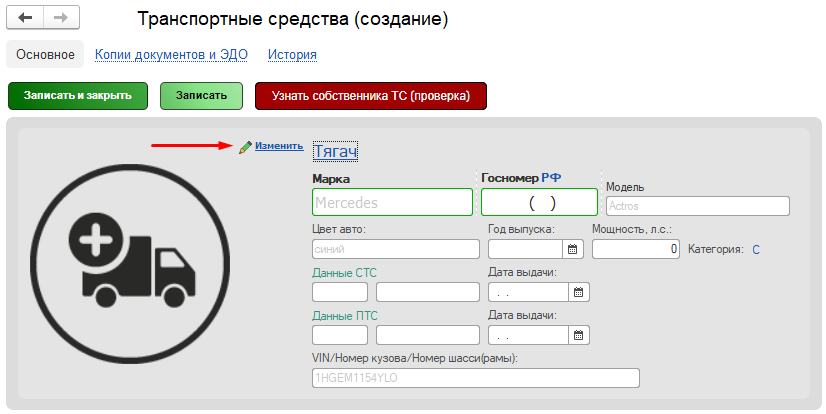Click the pencil edit icon

pyautogui.click(x=245, y=147)
